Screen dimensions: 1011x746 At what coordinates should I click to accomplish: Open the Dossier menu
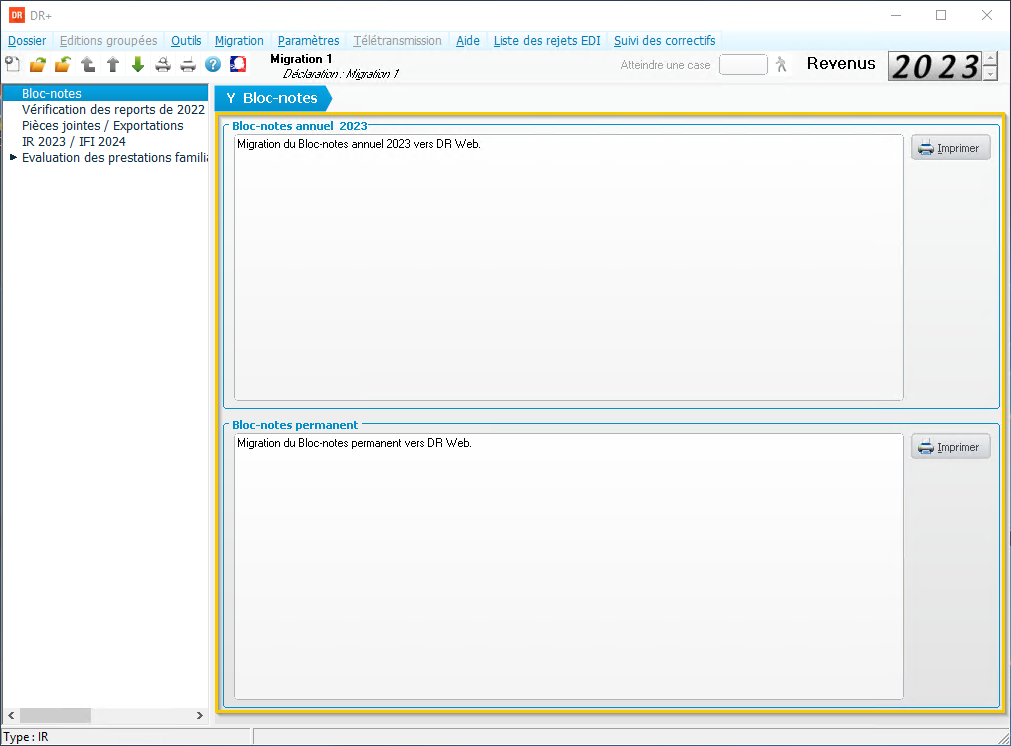[27, 41]
